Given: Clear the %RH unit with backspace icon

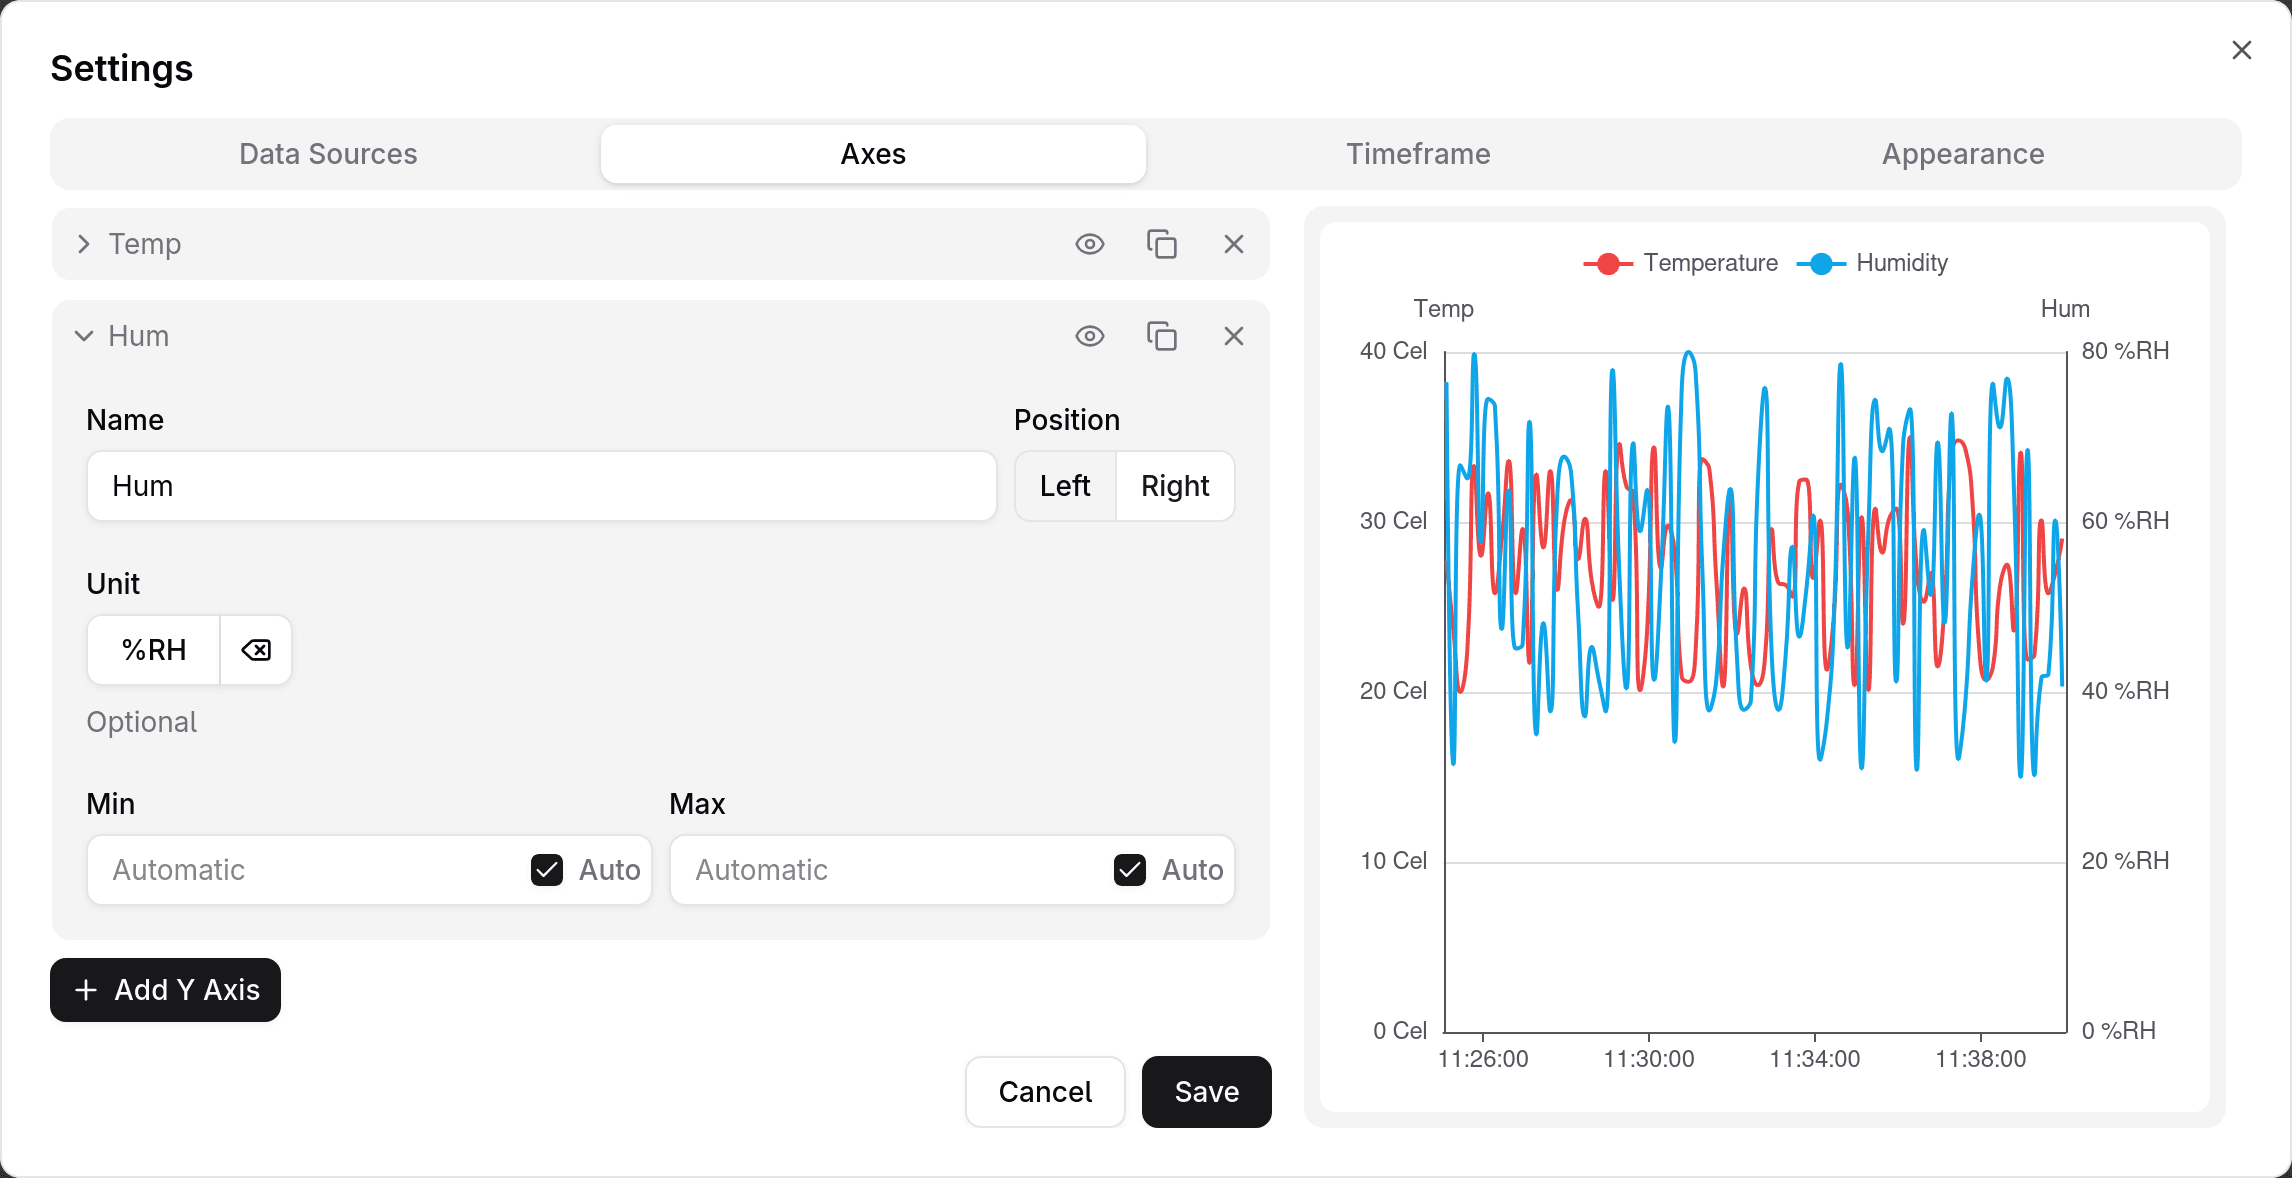Looking at the screenshot, I should click(256, 650).
